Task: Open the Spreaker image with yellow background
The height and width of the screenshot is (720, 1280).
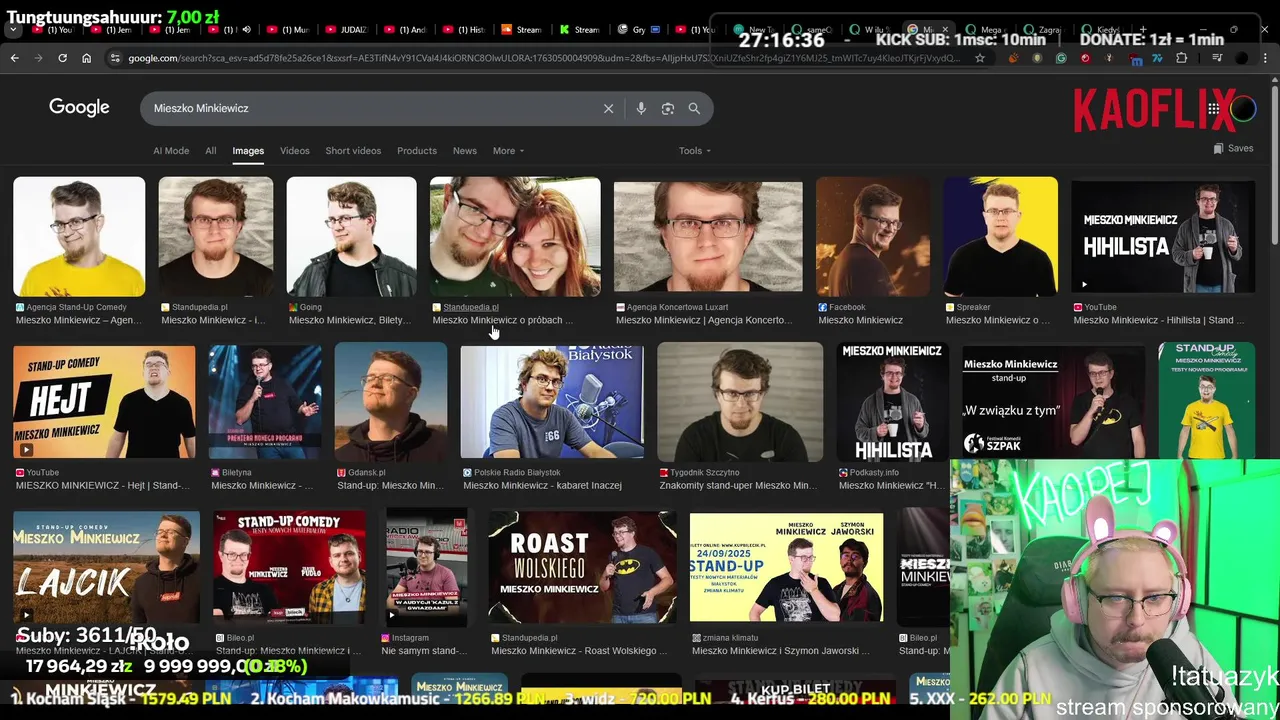Action: [1000, 237]
